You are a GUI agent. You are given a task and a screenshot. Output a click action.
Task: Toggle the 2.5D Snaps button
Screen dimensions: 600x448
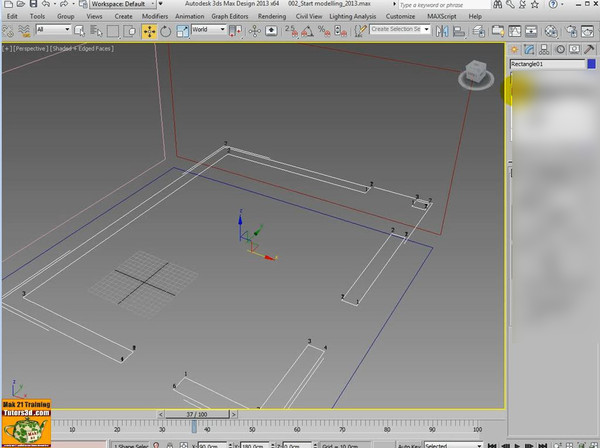click(x=292, y=31)
